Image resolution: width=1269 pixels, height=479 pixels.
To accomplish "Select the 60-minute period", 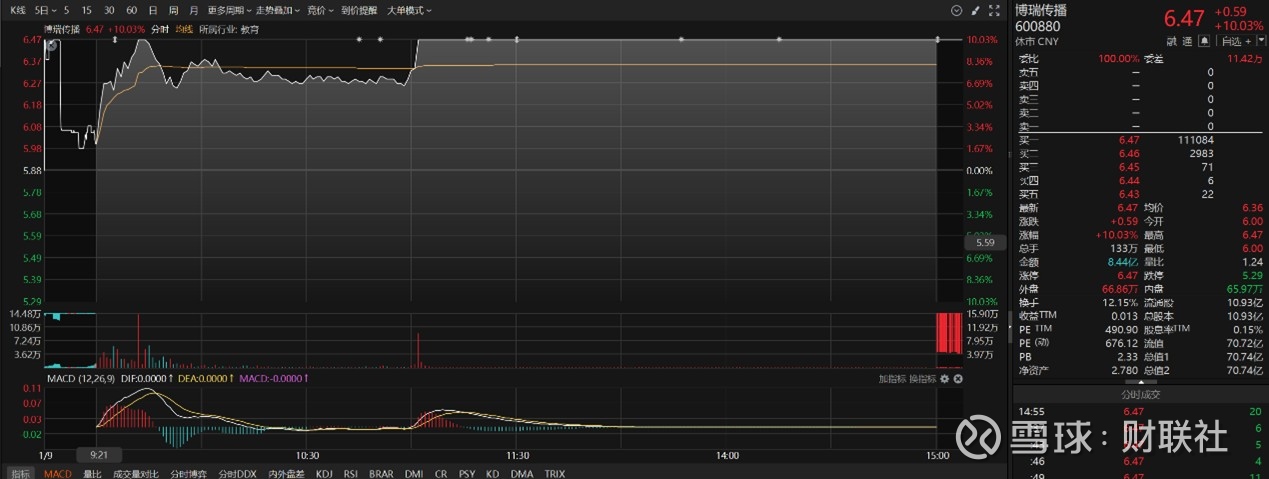I will point(131,10).
